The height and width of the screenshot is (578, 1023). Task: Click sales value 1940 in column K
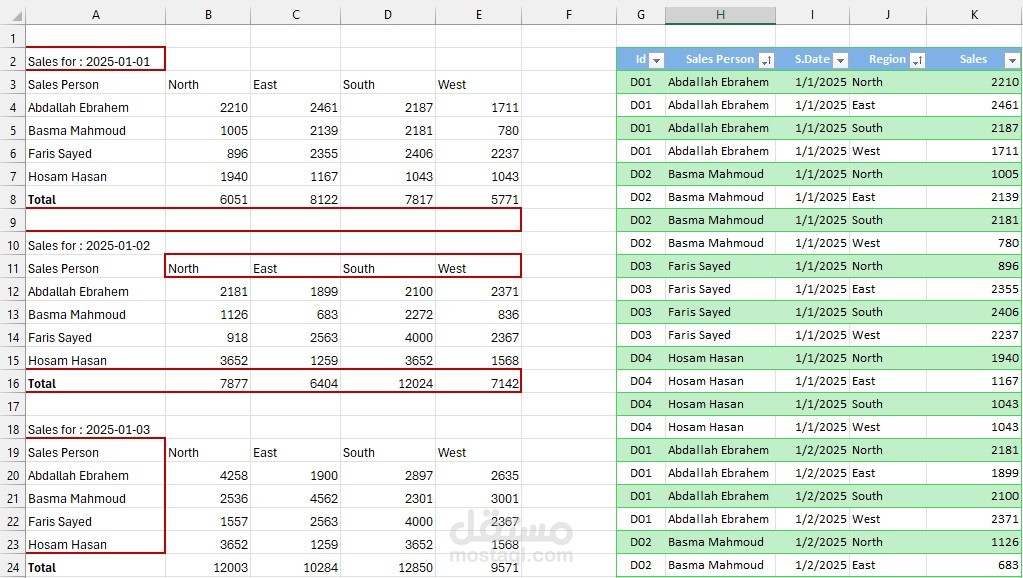[1005, 358]
